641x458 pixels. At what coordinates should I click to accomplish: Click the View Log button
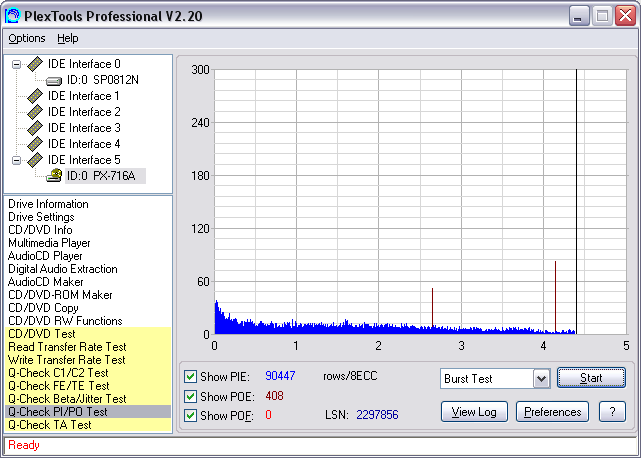(474, 412)
